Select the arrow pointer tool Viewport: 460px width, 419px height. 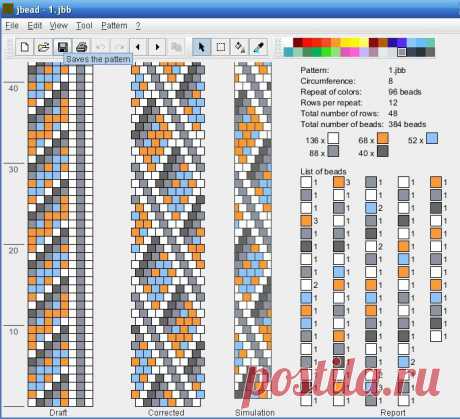[x=201, y=47]
